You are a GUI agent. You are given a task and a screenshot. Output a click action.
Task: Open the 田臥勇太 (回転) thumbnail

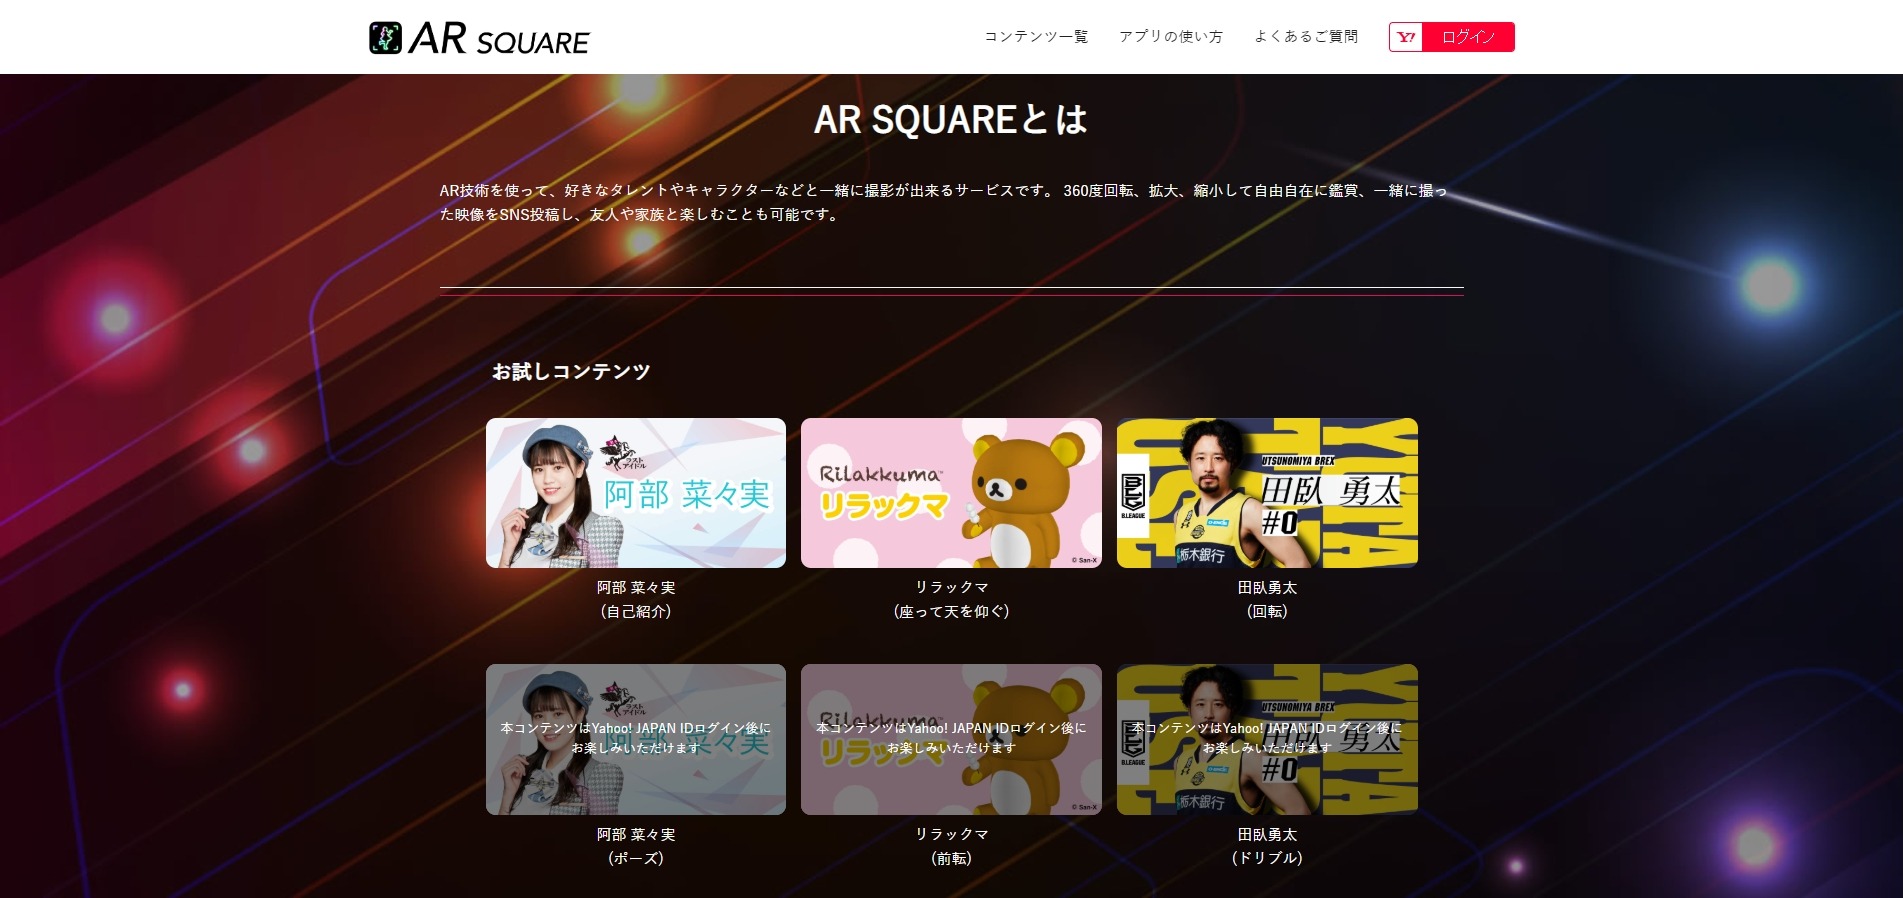coord(1267,493)
